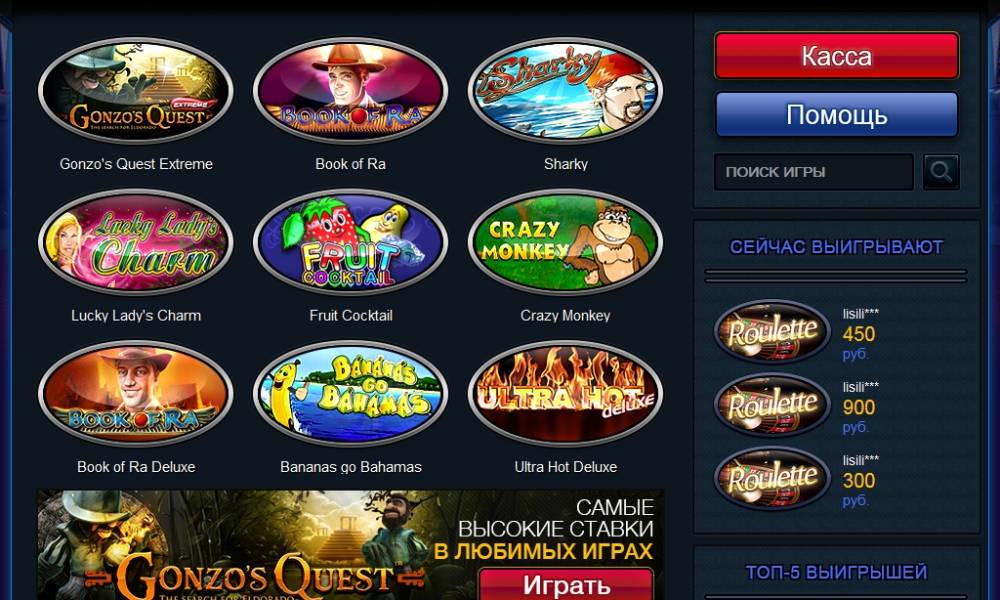Screen dimensions: 1000x600
Task: Open the Lucky Lady's Charm game icon
Action: (x=135, y=242)
